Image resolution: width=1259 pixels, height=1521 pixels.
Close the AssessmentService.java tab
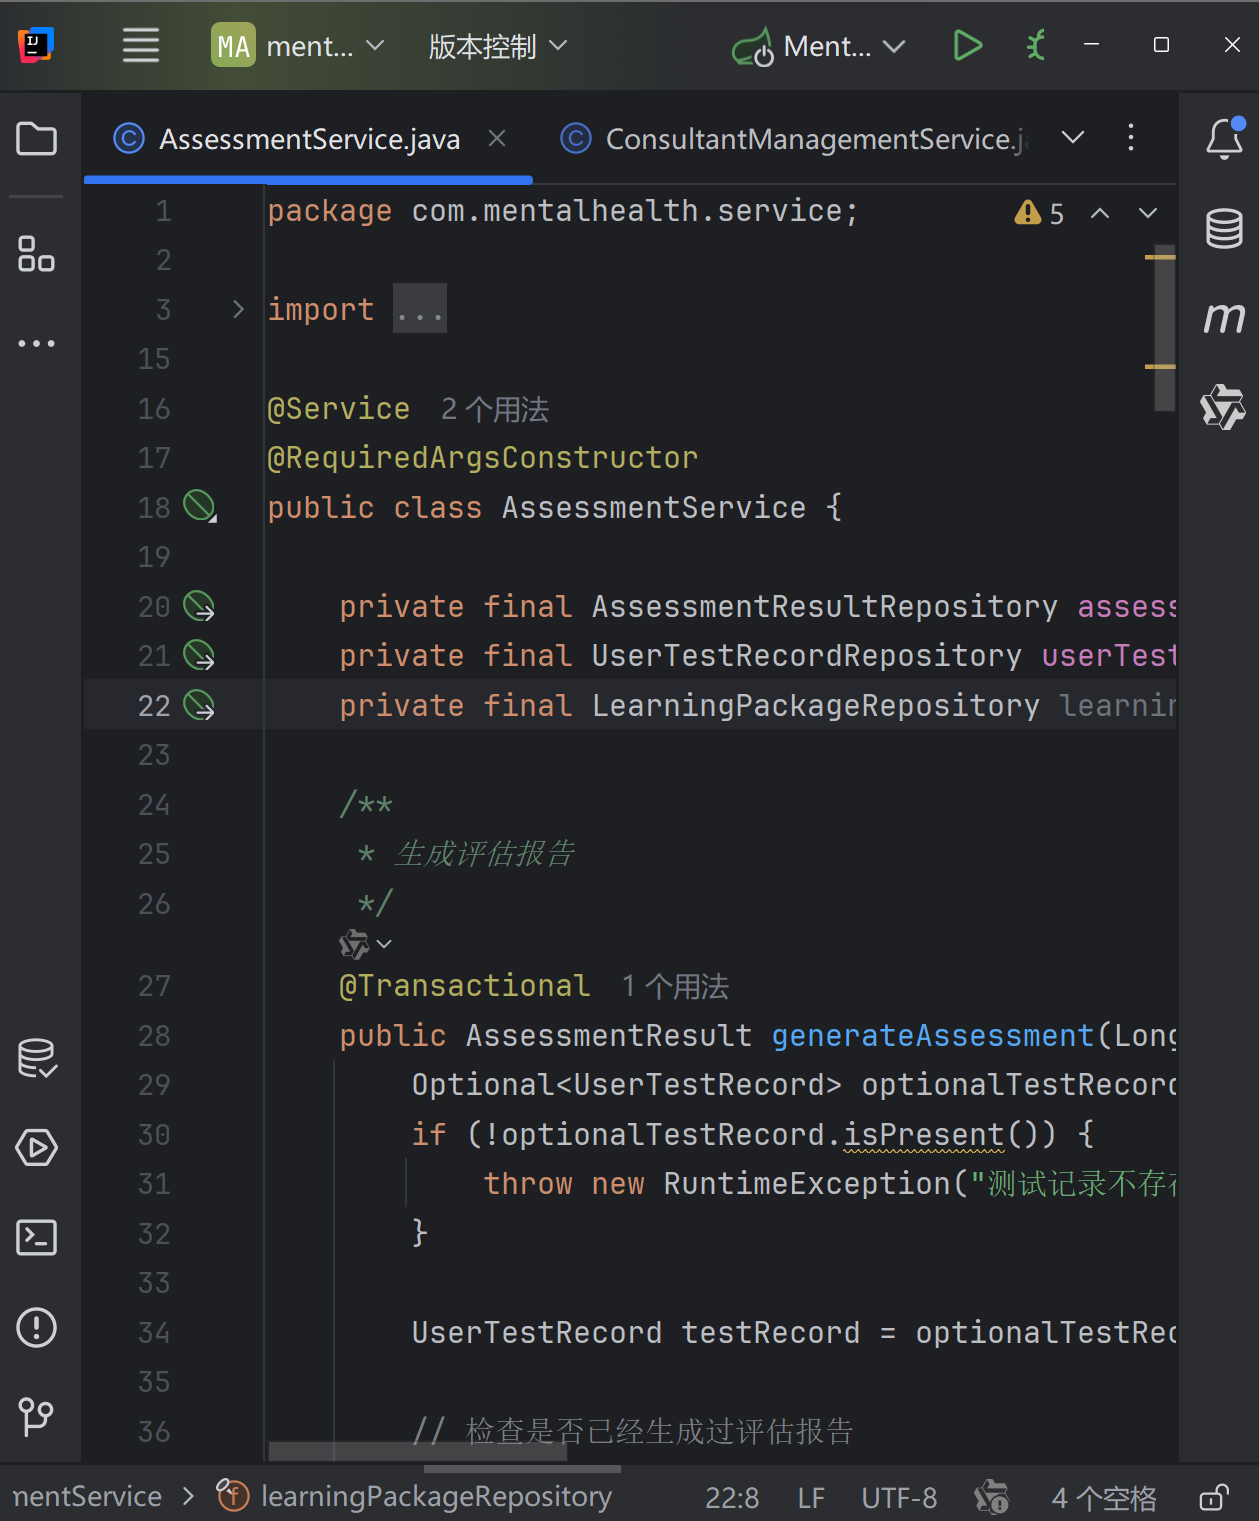pos(497,139)
